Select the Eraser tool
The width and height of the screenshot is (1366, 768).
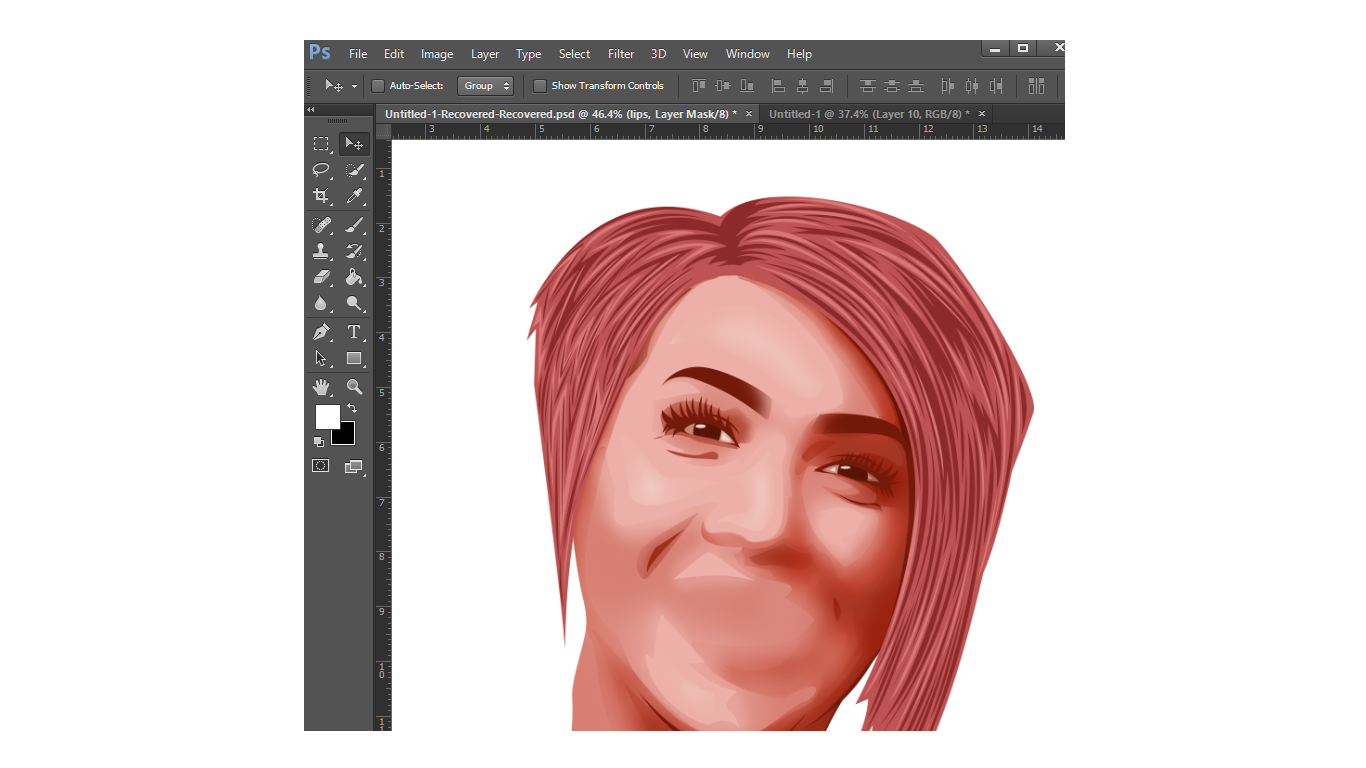click(321, 277)
